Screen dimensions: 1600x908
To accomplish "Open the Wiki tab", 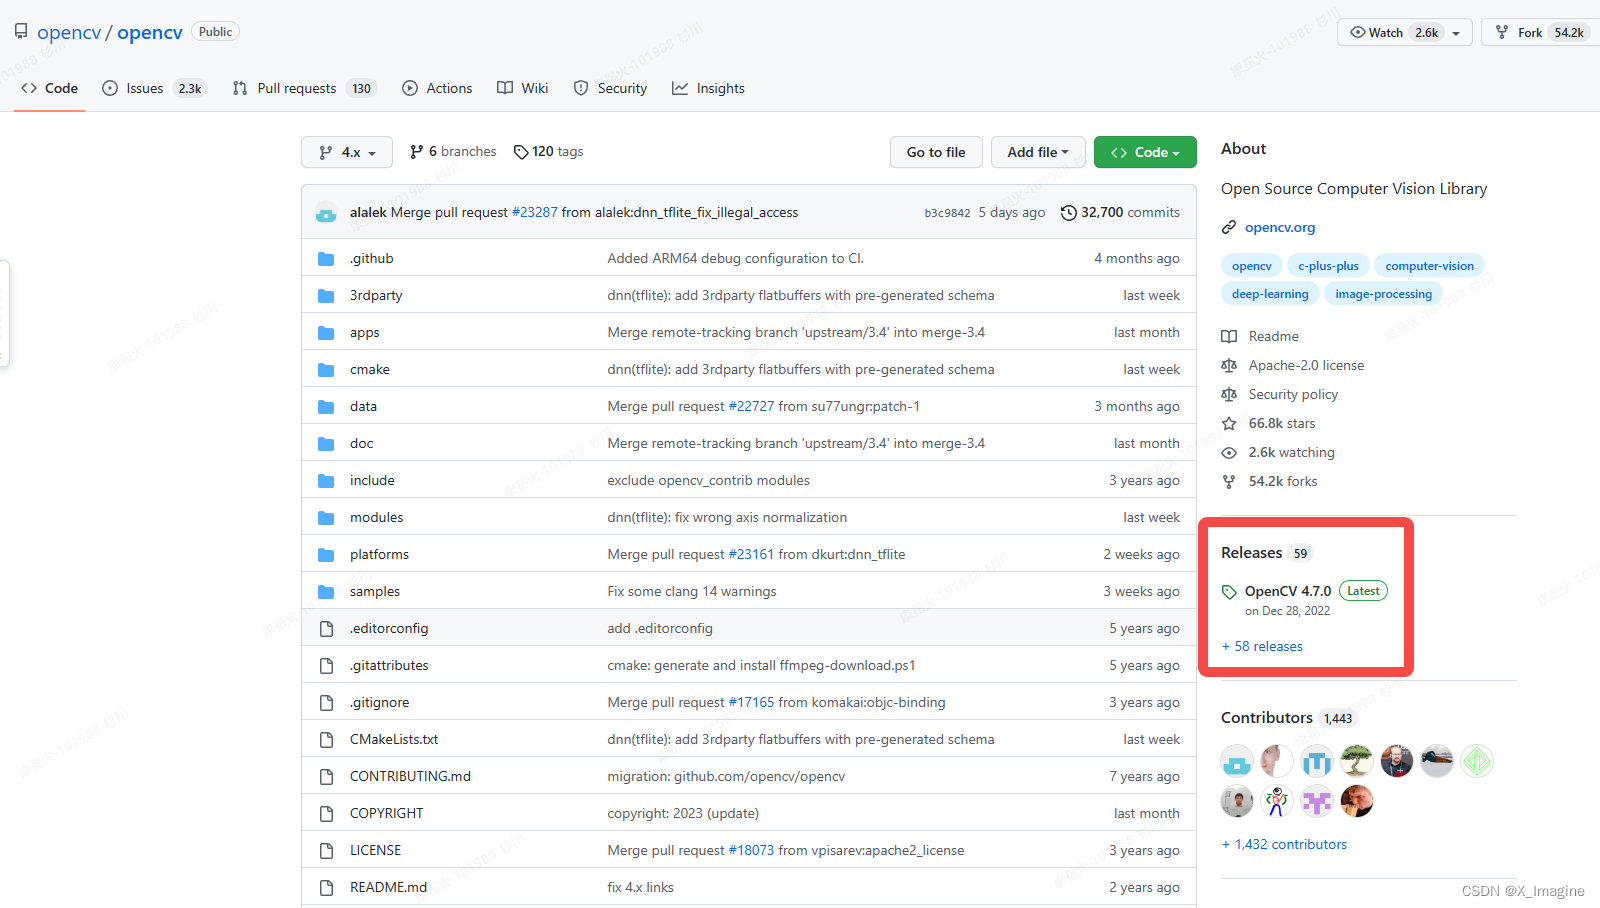I will (x=523, y=88).
